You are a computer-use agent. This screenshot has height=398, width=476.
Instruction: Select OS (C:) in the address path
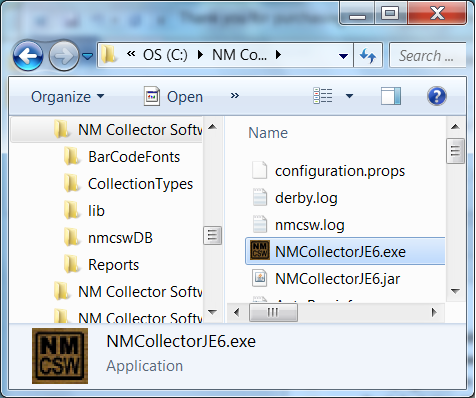click(165, 55)
